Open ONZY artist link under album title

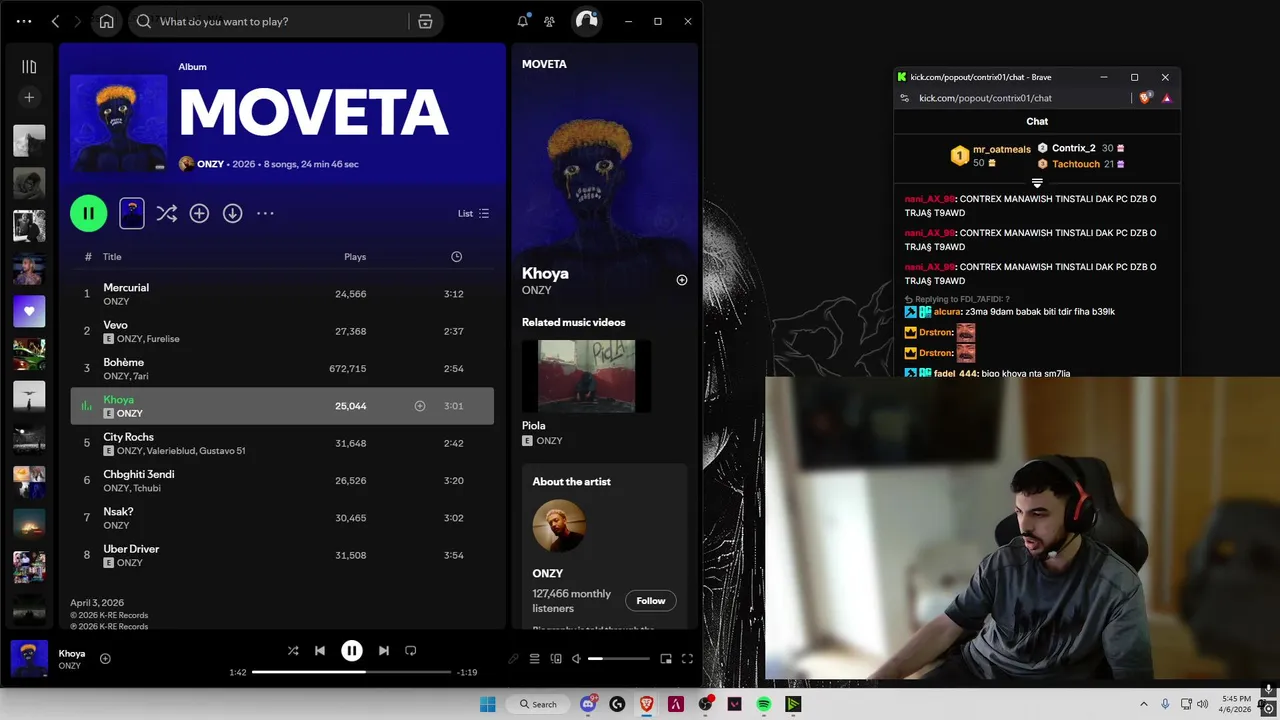(210, 164)
